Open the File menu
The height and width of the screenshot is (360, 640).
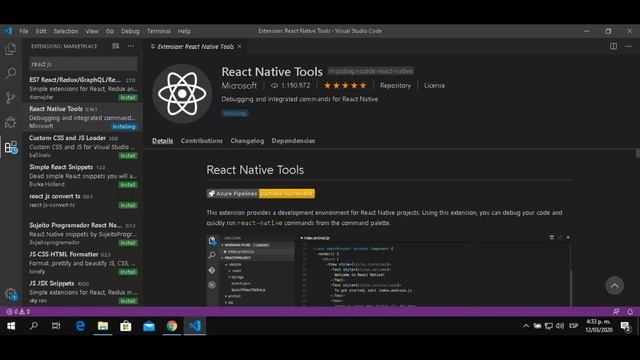click(x=24, y=31)
